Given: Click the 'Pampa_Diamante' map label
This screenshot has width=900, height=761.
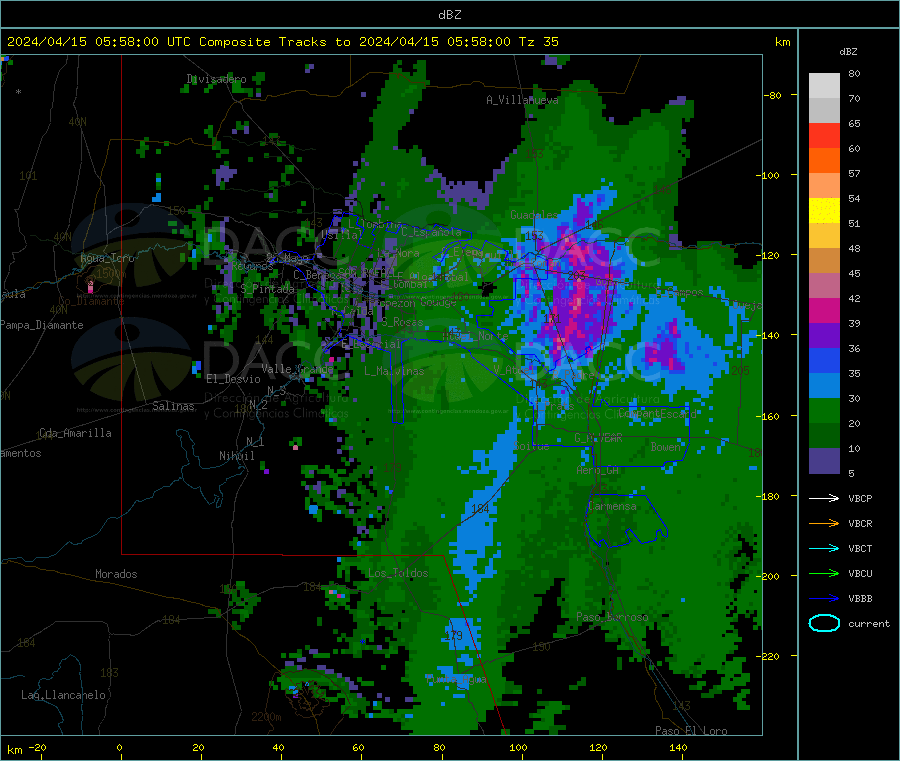Looking at the screenshot, I should (41, 325).
